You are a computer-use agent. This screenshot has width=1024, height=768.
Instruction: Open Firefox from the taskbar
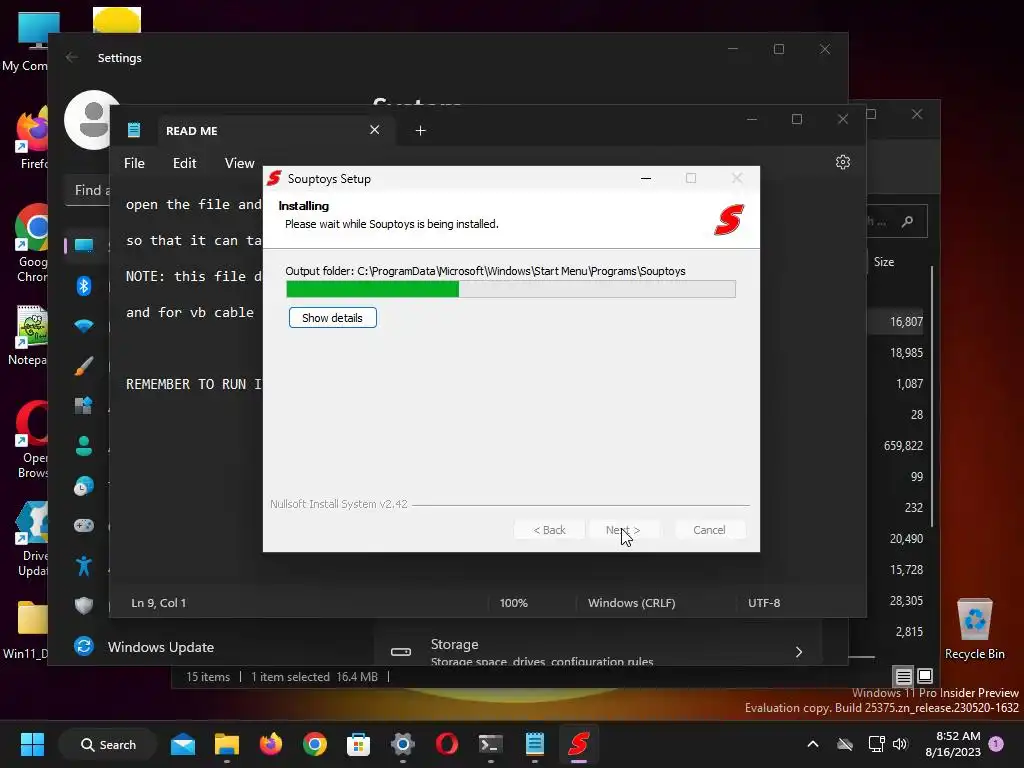click(270, 744)
